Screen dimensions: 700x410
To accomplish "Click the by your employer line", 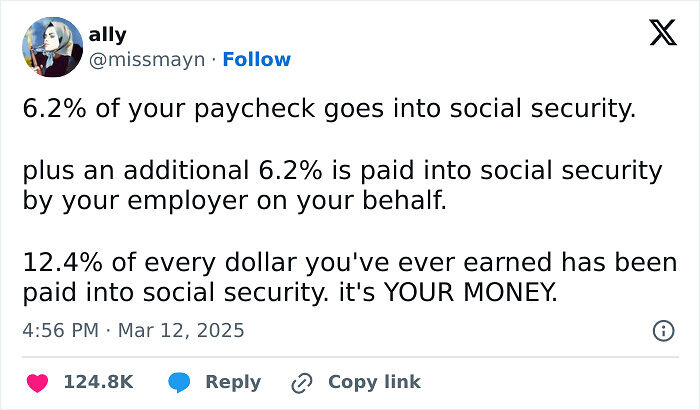I will click(235, 201).
